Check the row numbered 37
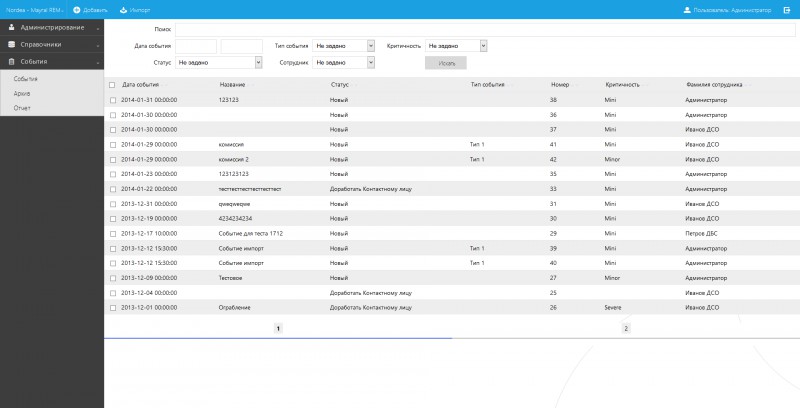The image size is (800, 408). [113, 130]
